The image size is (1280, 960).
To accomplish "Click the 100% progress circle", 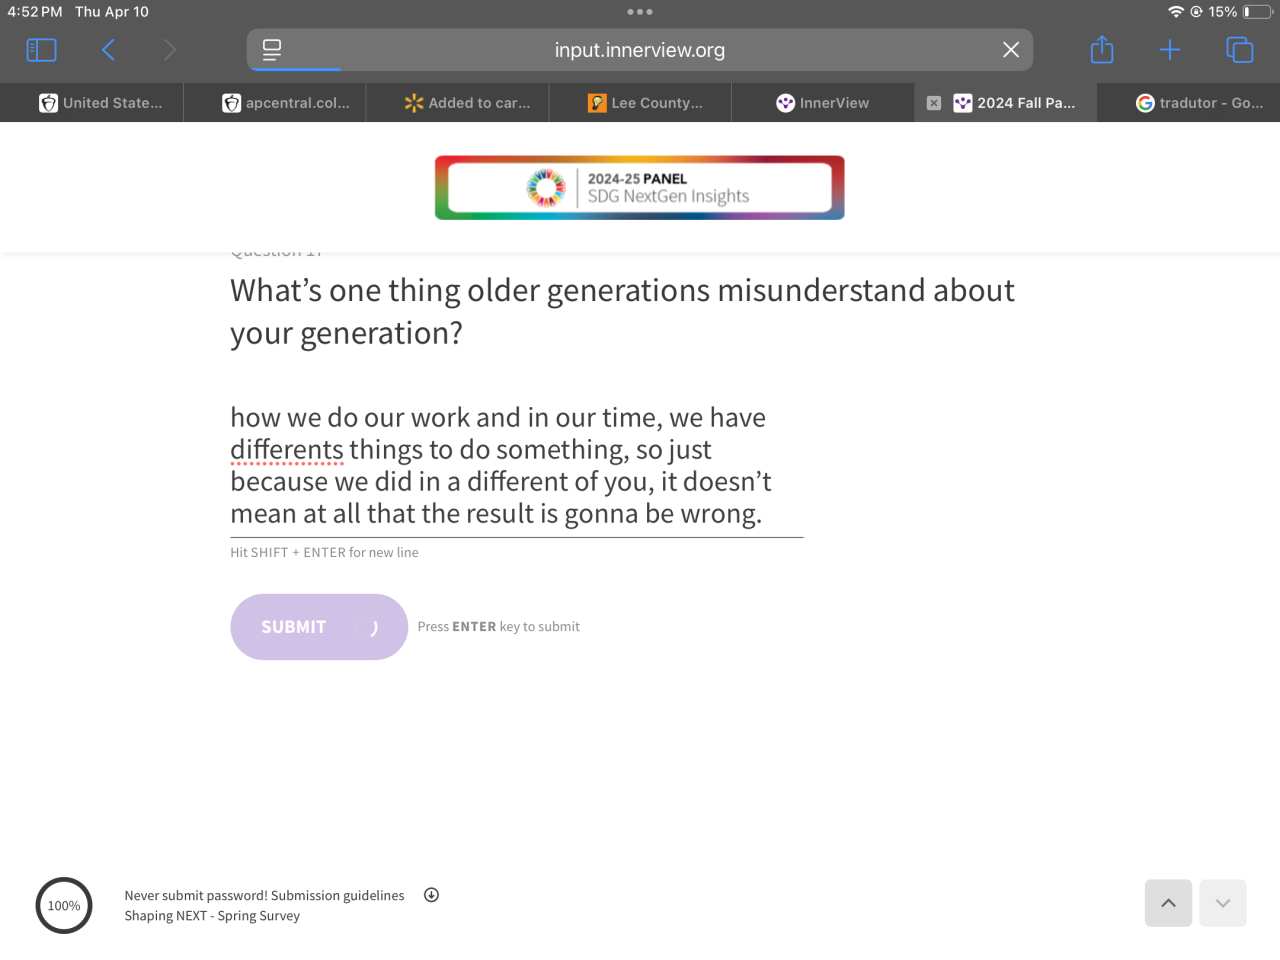I will click(x=64, y=906).
